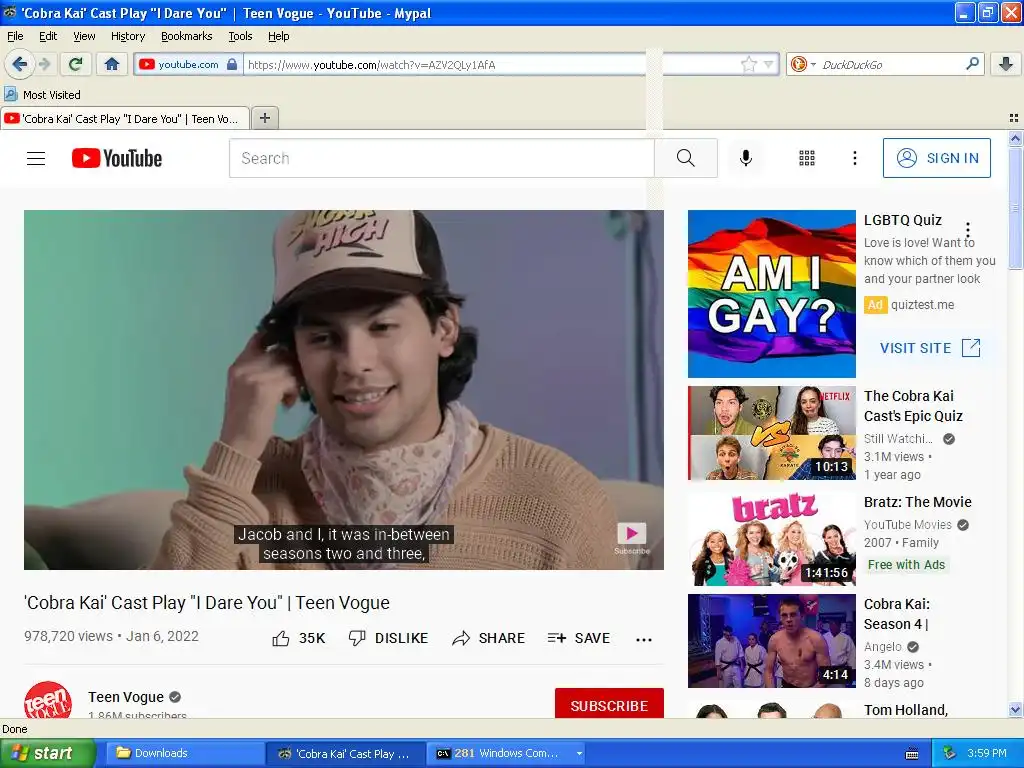
Task: Open the Teen Vogue channel name link
Action: (x=126, y=697)
